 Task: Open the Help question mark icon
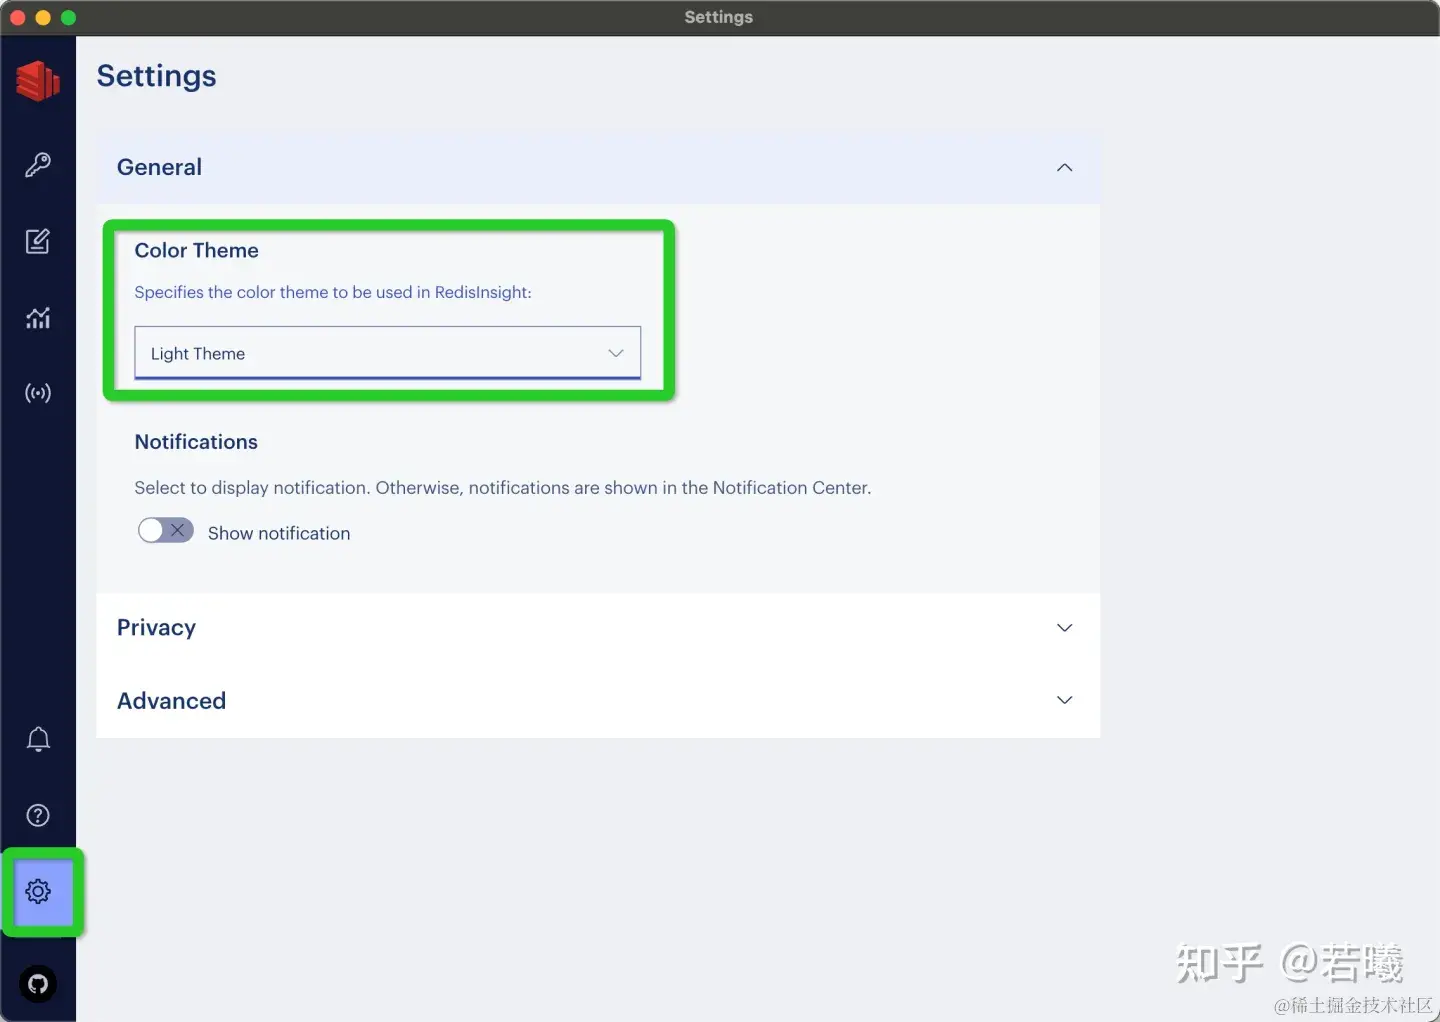(38, 815)
